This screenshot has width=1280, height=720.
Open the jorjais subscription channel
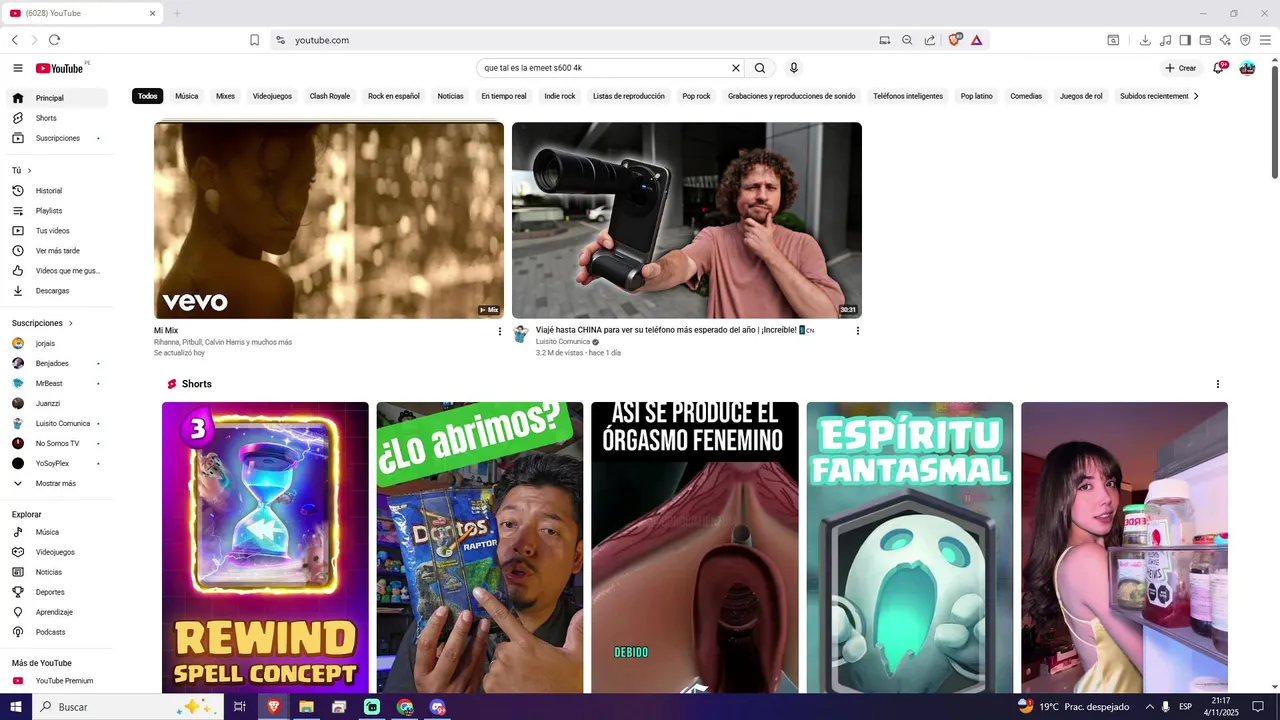(x=58, y=343)
